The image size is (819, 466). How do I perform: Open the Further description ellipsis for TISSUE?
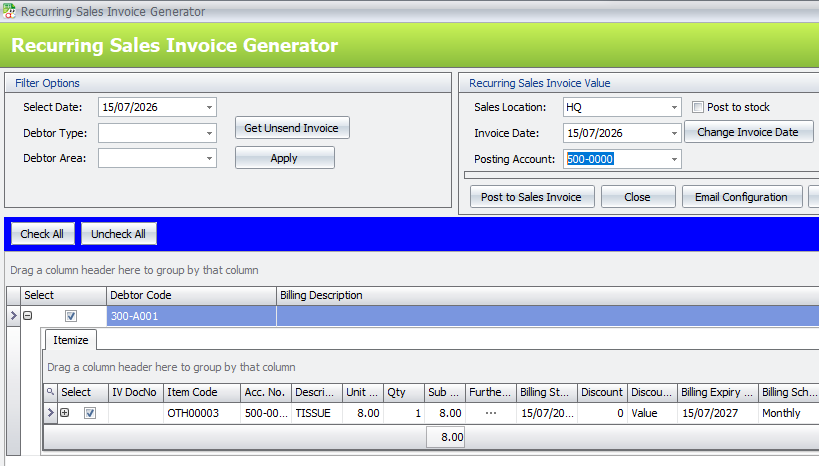point(490,413)
